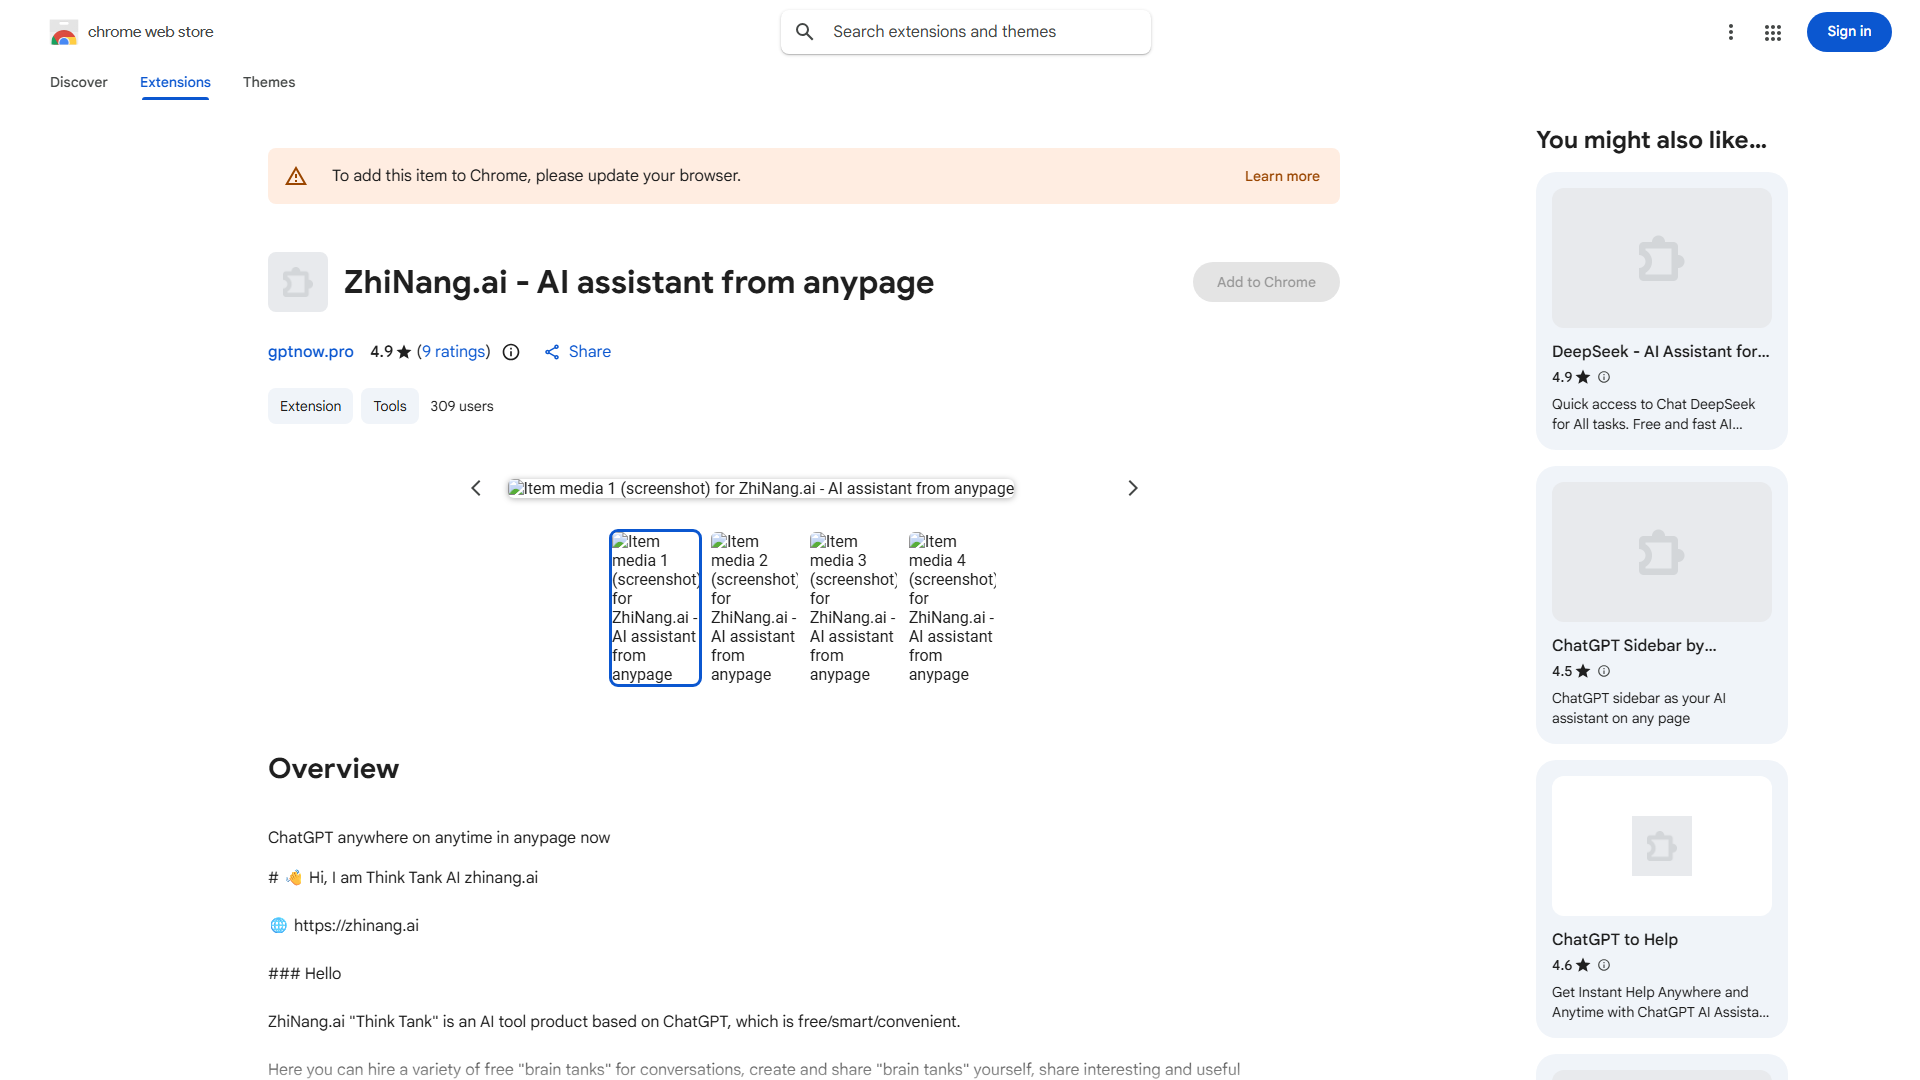1920x1080 pixels.
Task: Click the info icon on DeepSeek rating
Action: tap(1604, 377)
